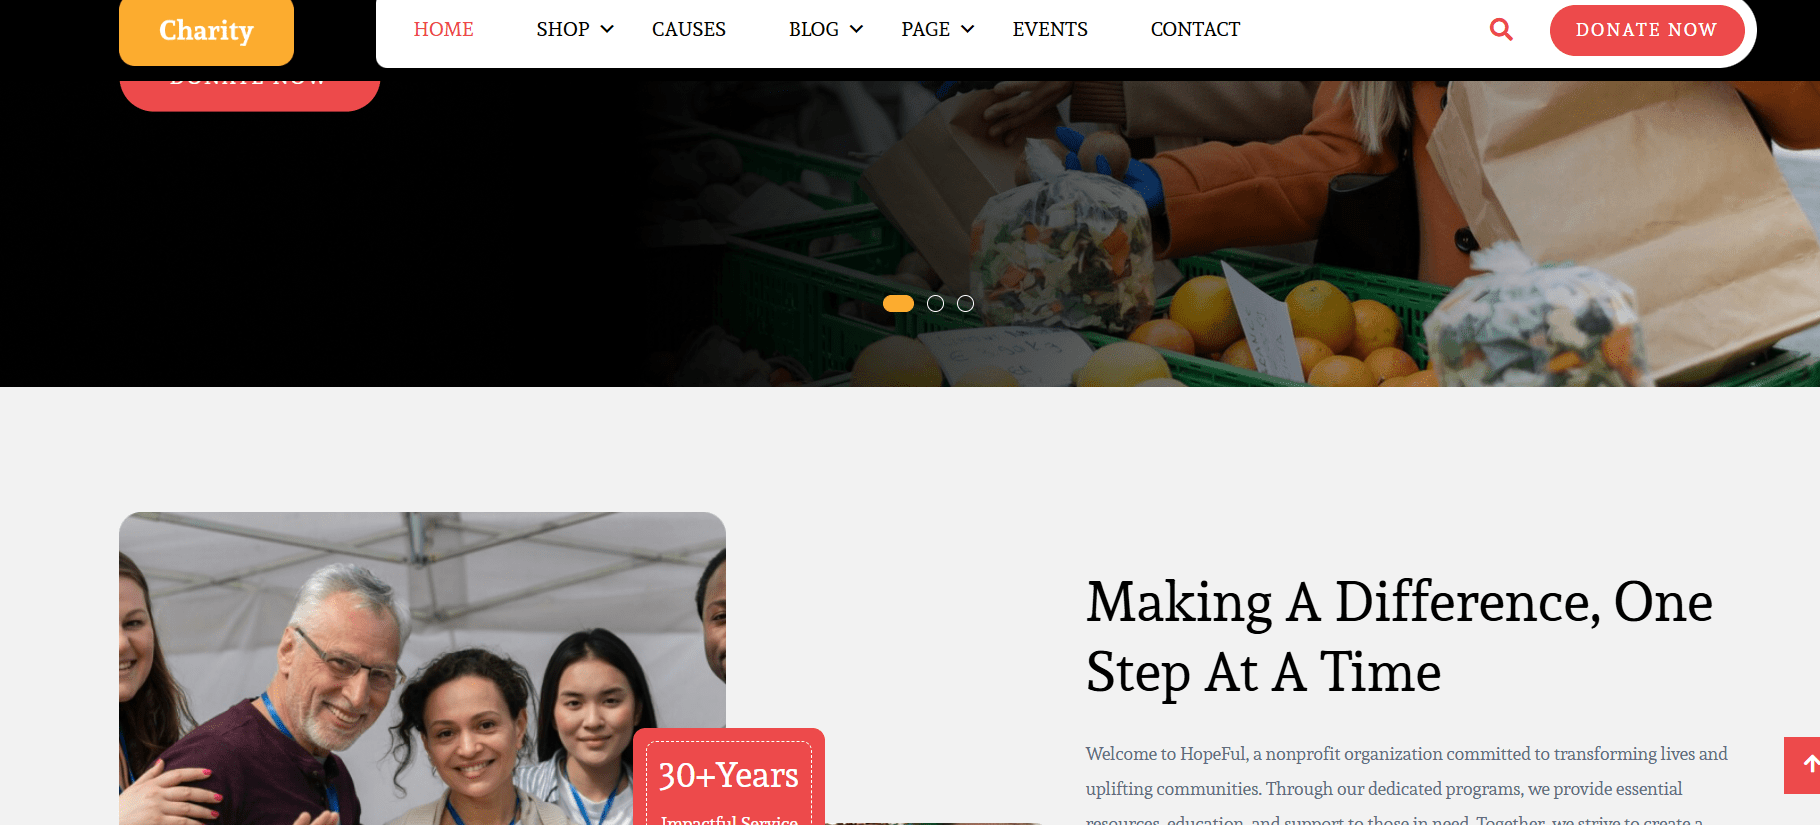Screen dimensions: 1820x825
Task: Switch to the second slide indicator
Action: (x=935, y=303)
